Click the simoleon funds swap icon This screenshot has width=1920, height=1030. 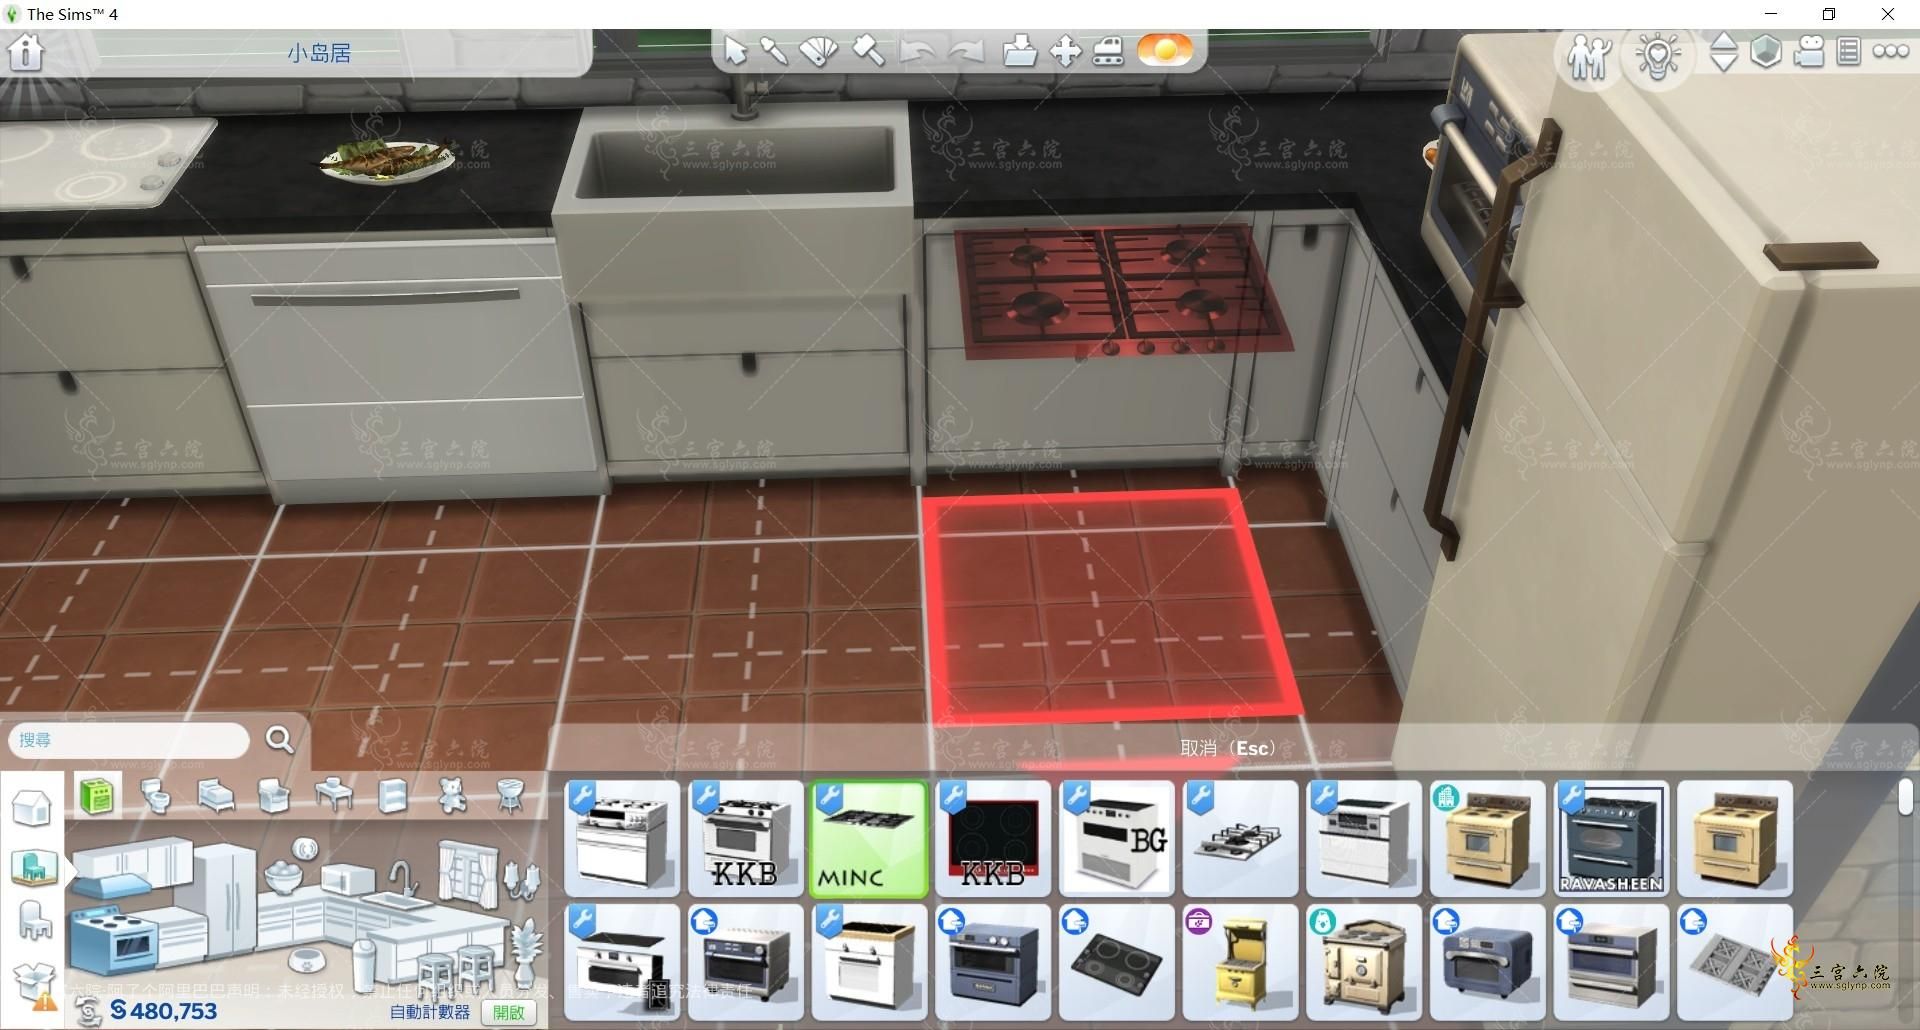(x=88, y=1012)
